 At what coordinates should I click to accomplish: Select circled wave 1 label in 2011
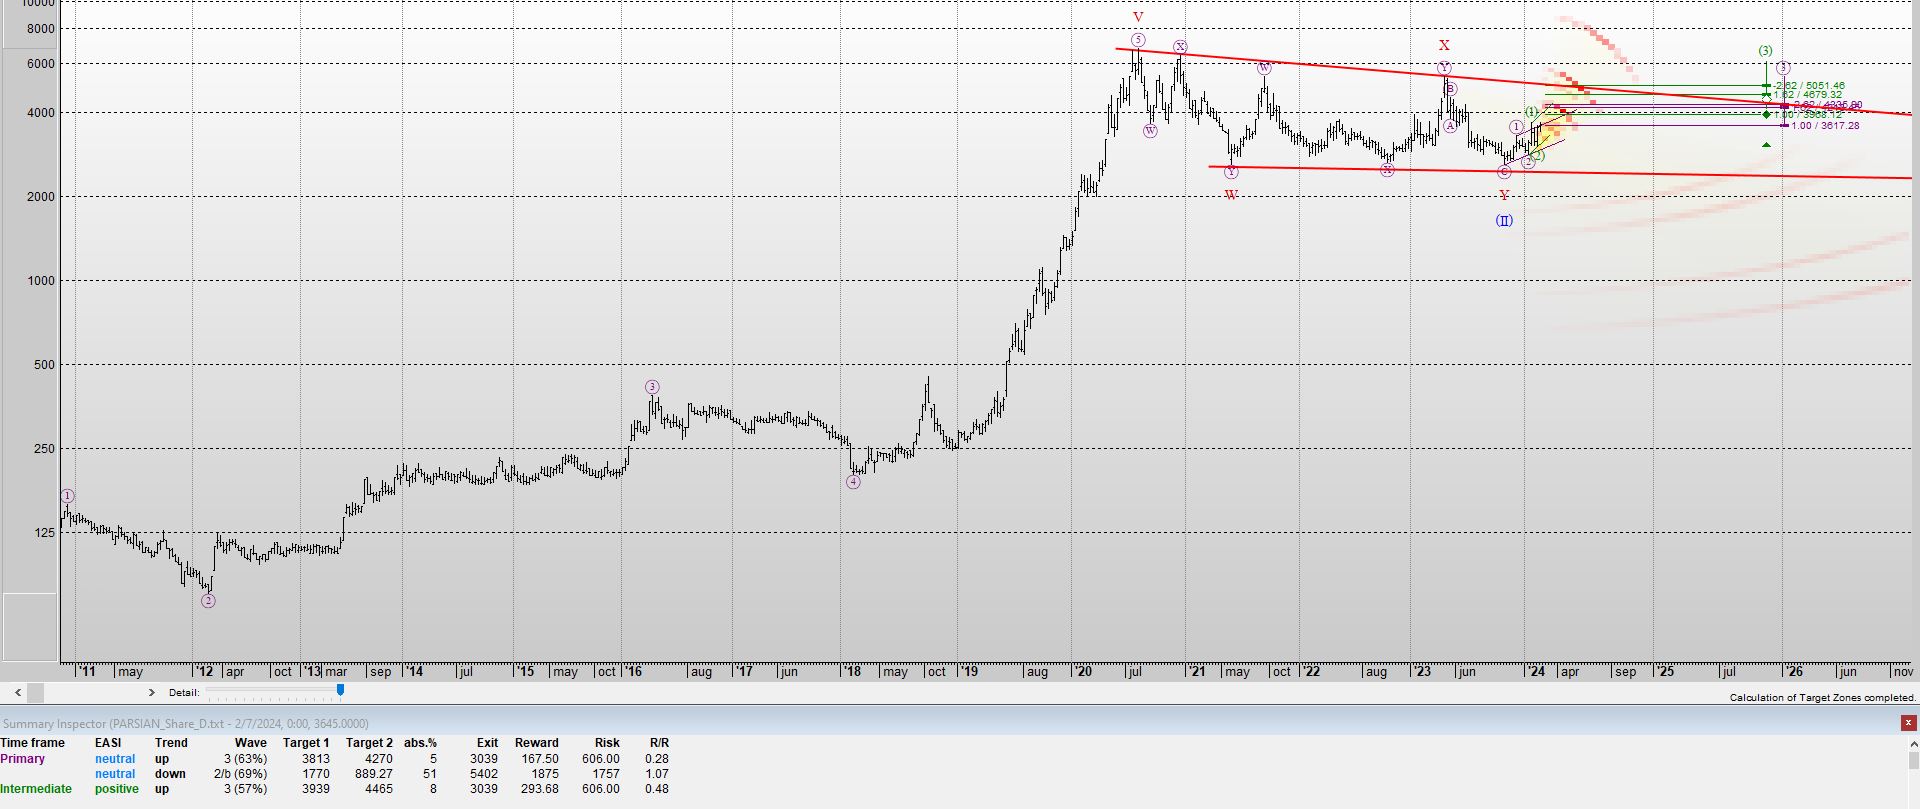click(x=67, y=496)
